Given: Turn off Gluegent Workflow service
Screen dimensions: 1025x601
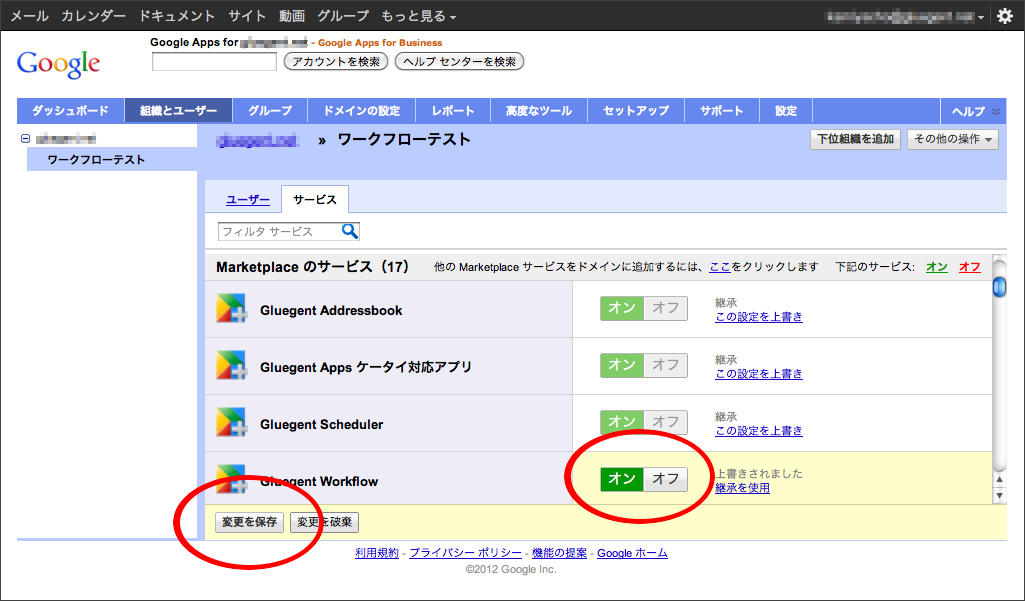Looking at the screenshot, I should pyautogui.click(x=666, y=480).
